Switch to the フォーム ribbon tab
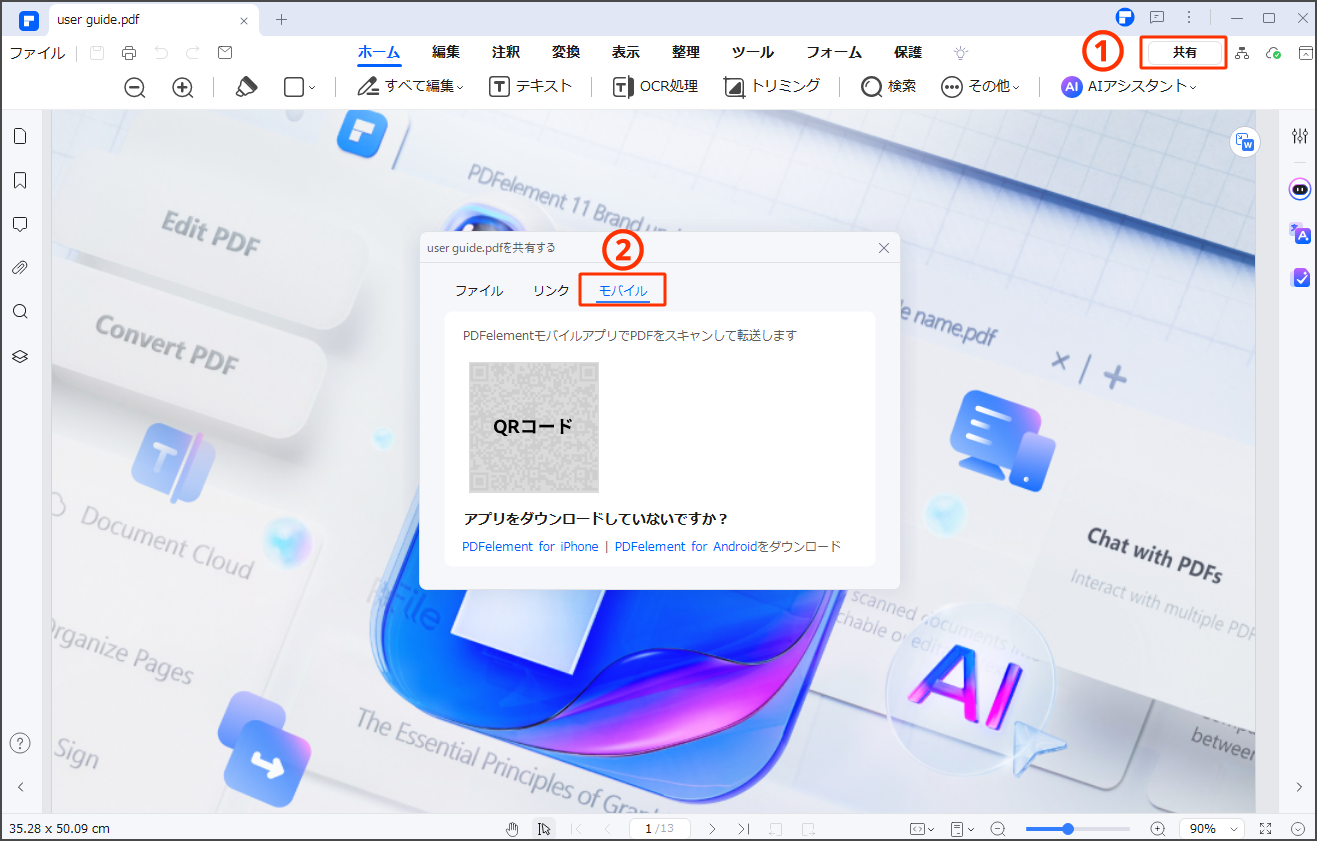 click(834, 53)
